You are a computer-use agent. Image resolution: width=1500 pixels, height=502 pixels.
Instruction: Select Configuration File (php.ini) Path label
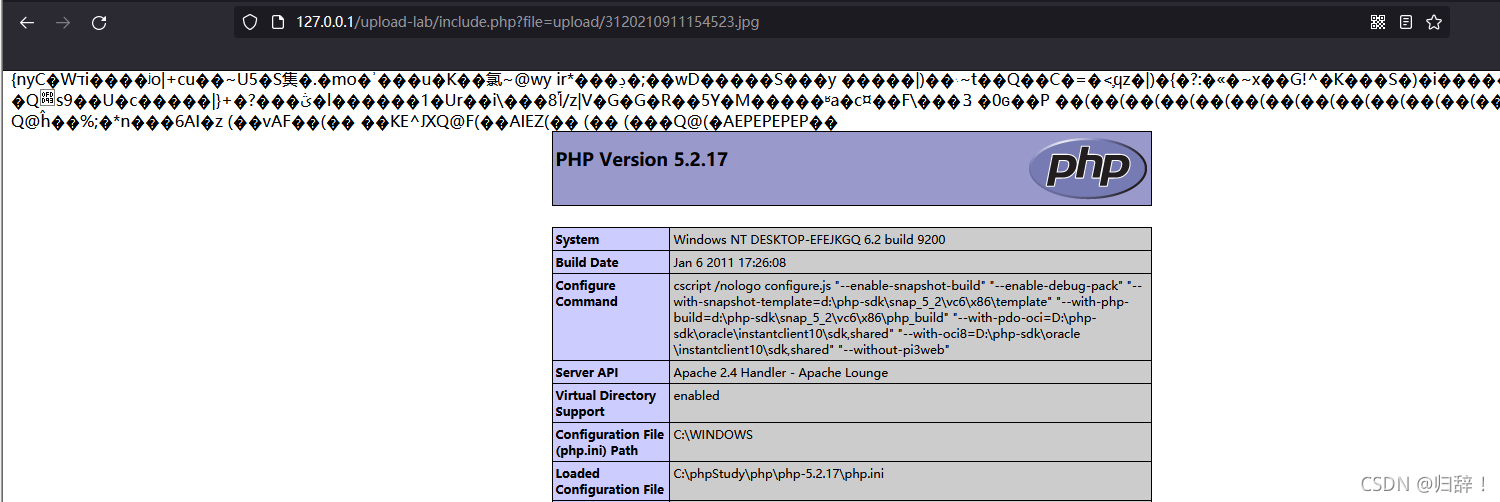click(x=611, y=442)
